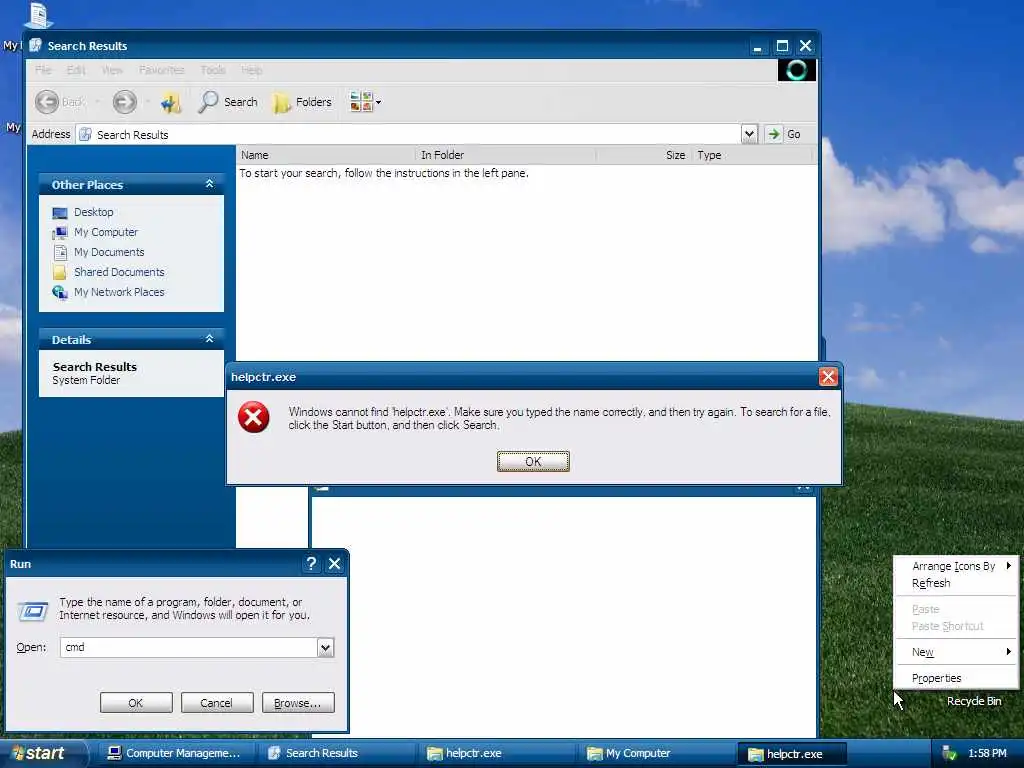The width and height of the screenshot is (1024, 768).
Task: Click the My Documents icon in Other Places
Action: click(59, 252)
